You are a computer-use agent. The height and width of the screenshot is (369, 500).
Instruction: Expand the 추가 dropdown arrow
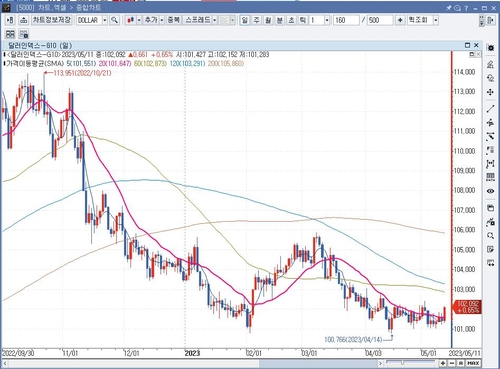tap(162, 20)
